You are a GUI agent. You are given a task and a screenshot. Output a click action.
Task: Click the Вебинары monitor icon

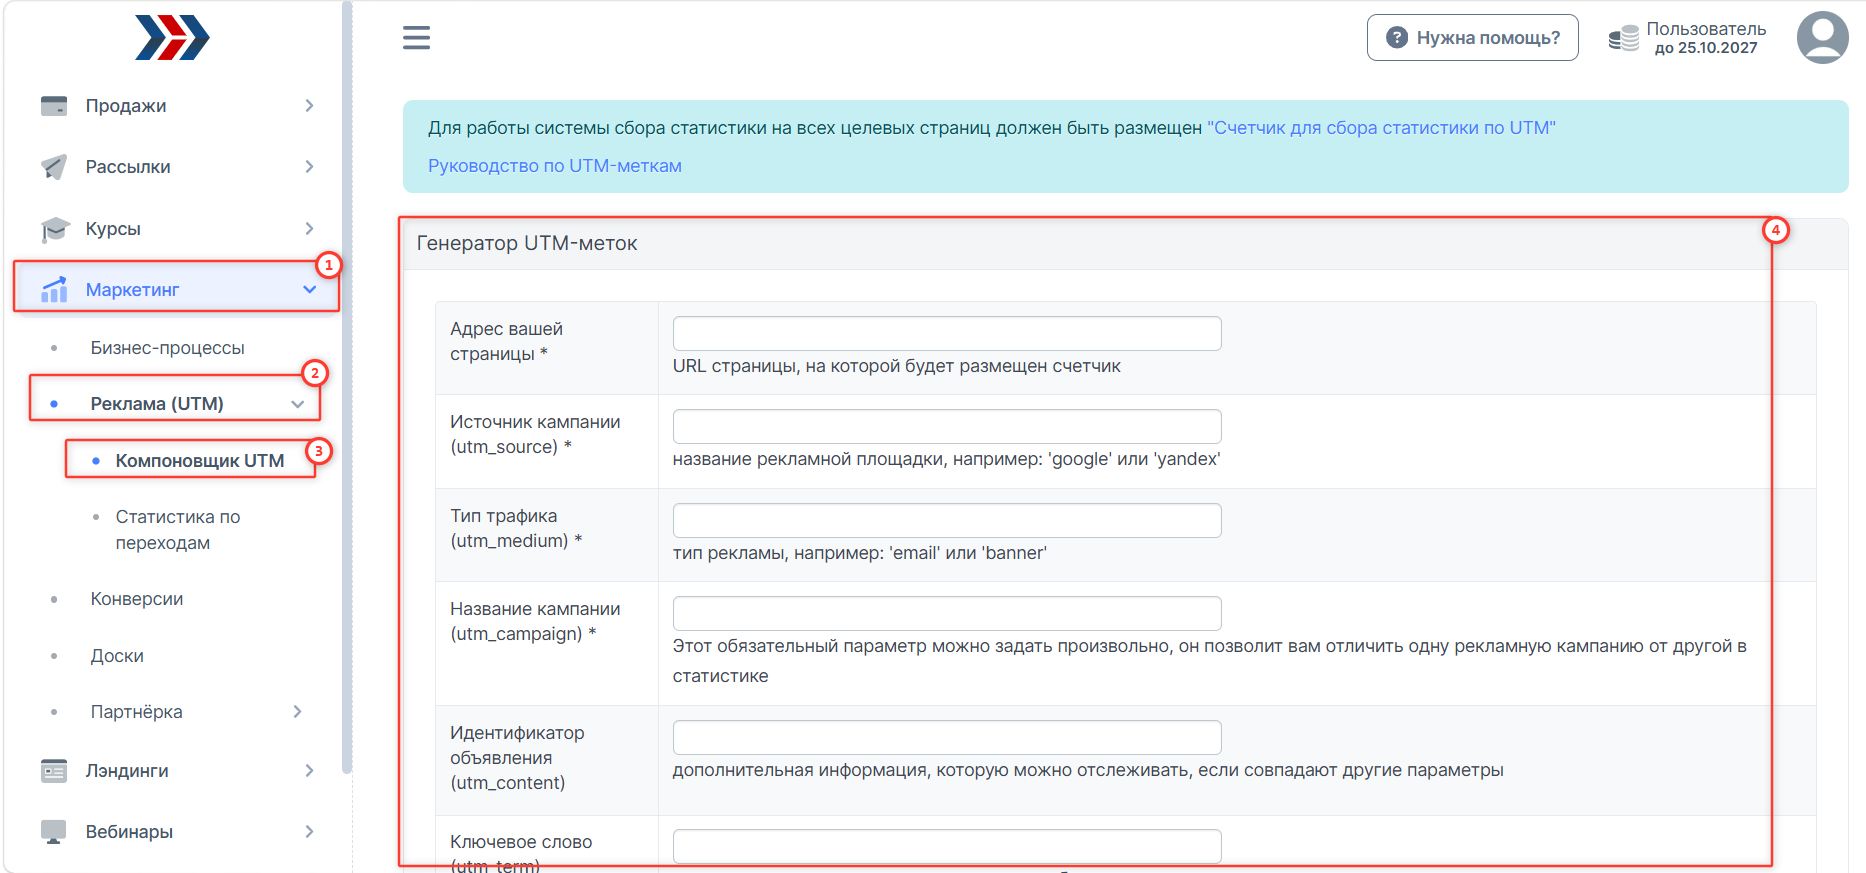click(x=54, y=832)
